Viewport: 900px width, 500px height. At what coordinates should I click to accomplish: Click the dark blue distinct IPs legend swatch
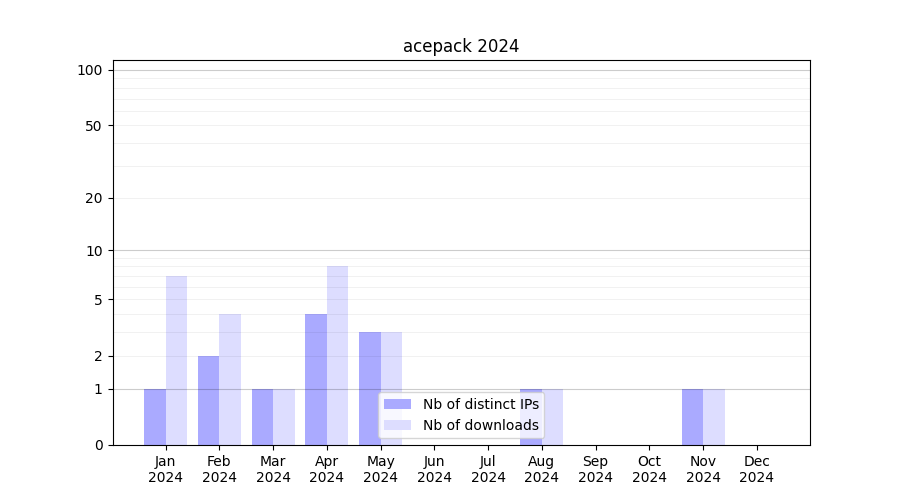click(x=397, y=404)
